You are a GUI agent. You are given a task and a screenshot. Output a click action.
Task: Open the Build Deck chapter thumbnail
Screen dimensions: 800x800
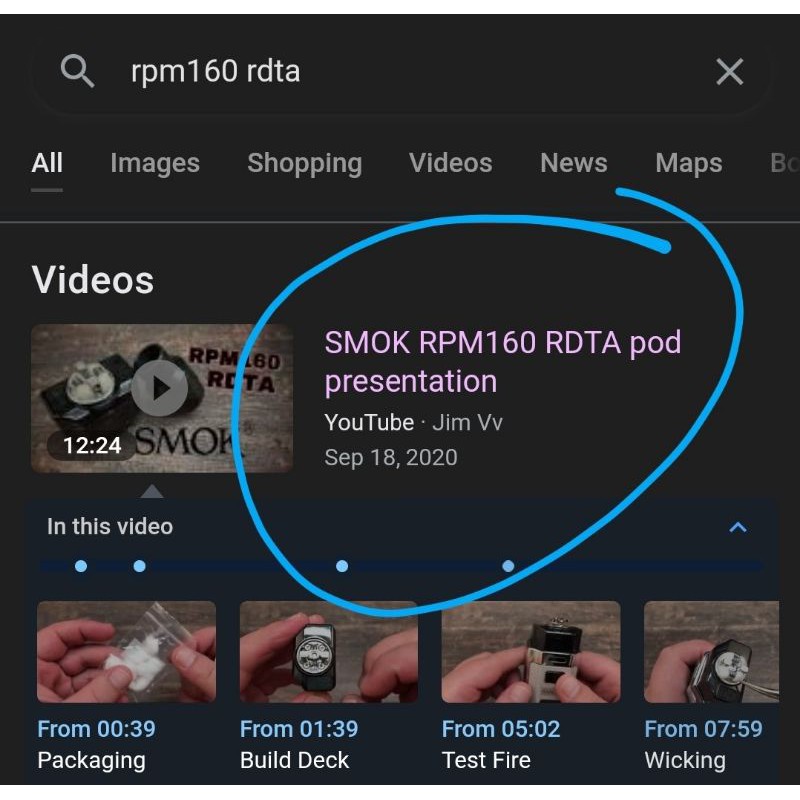pos(329,652)
